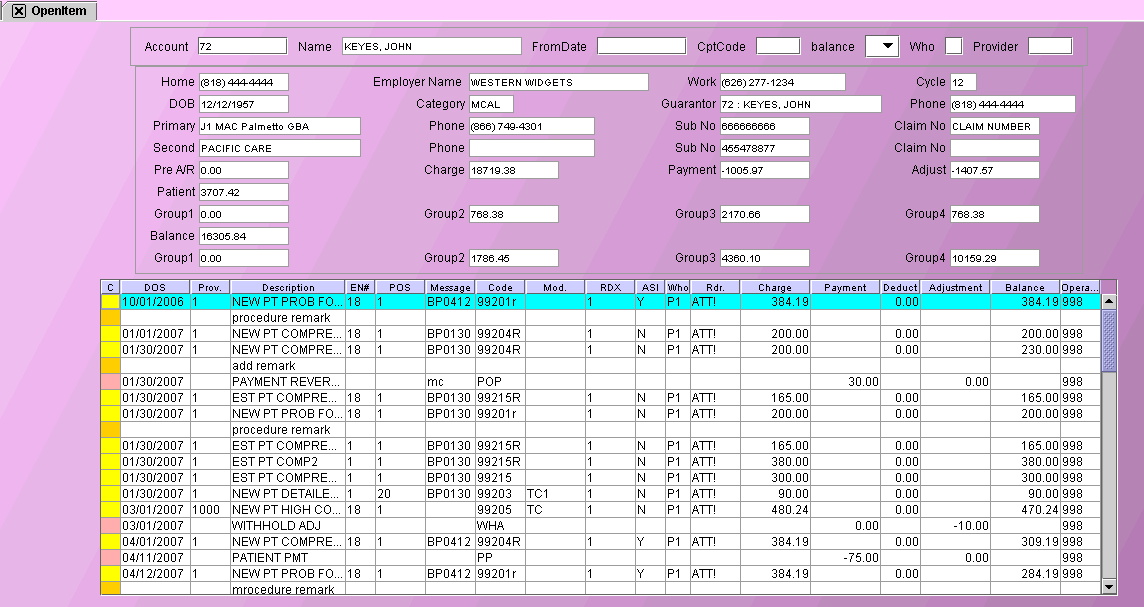Click the empty FromDate field

[641, 46]
